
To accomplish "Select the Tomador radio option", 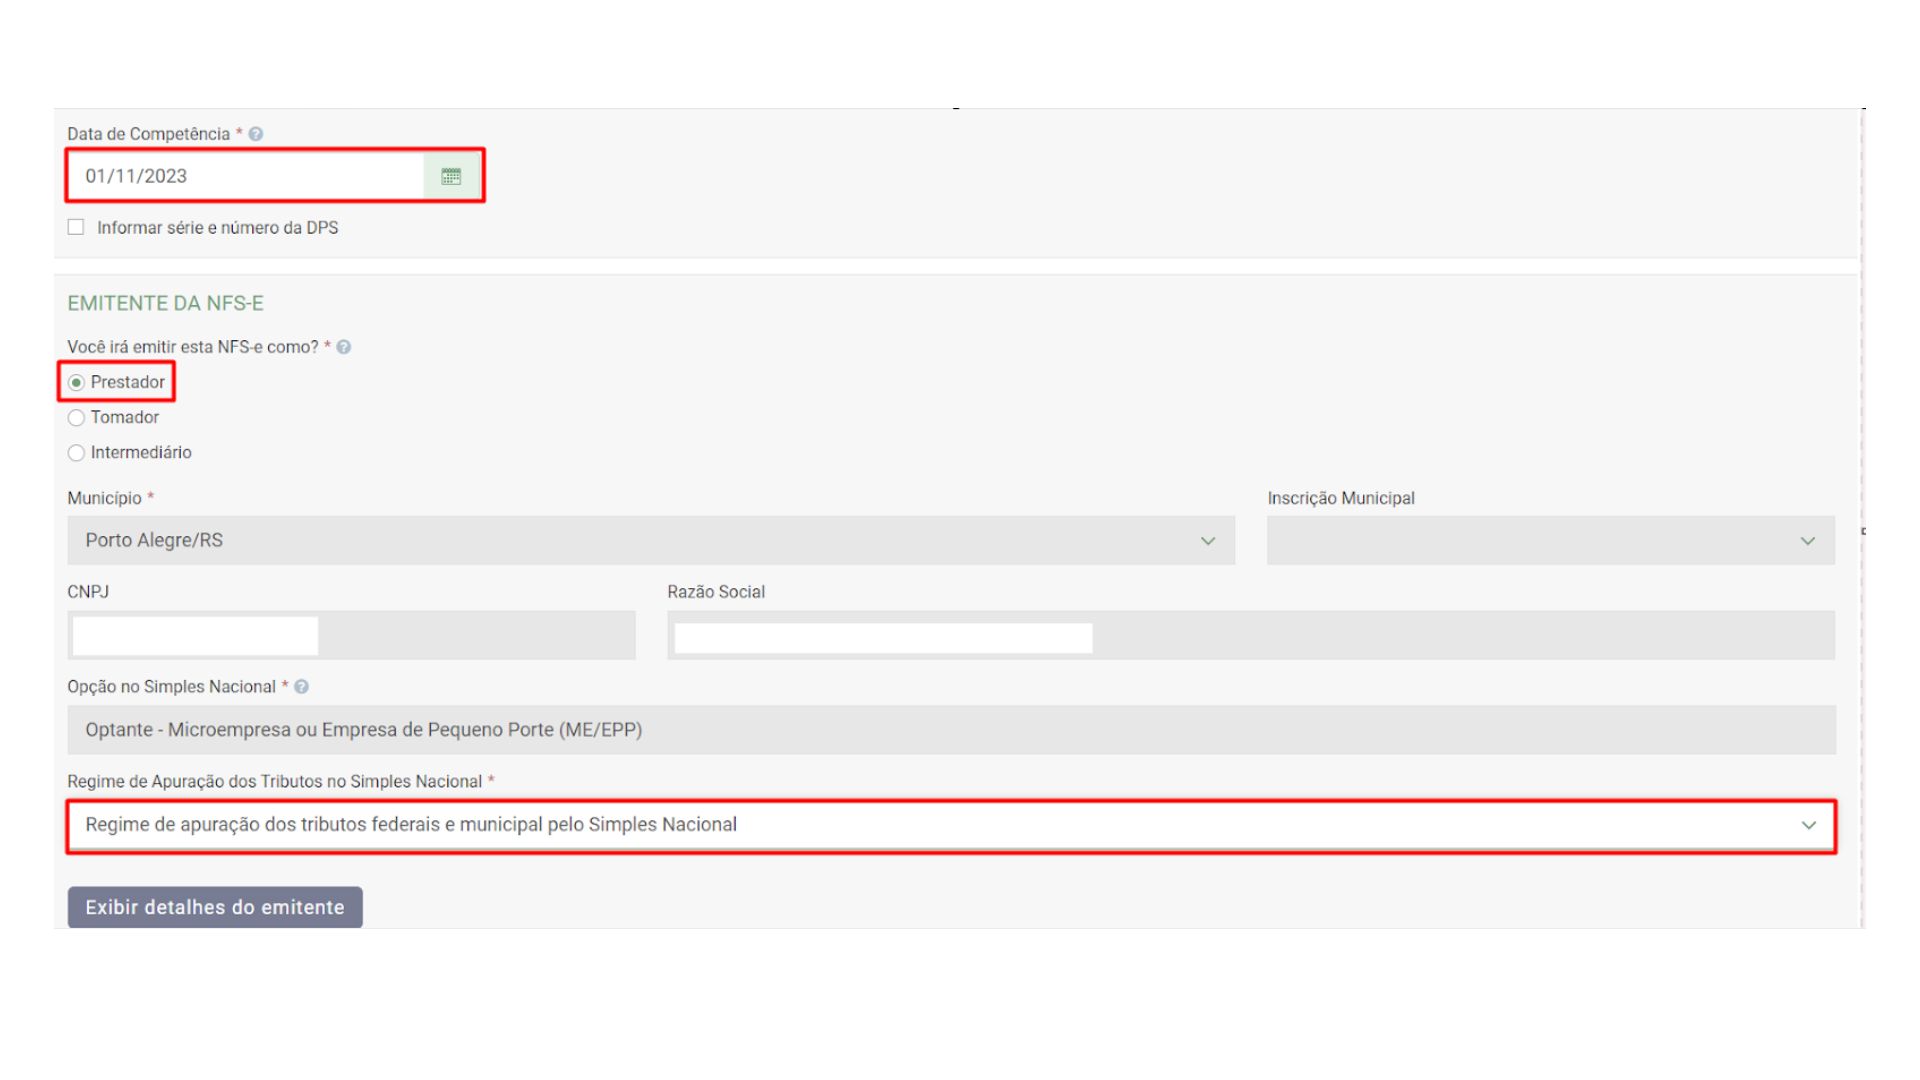I will pos(76,418).
